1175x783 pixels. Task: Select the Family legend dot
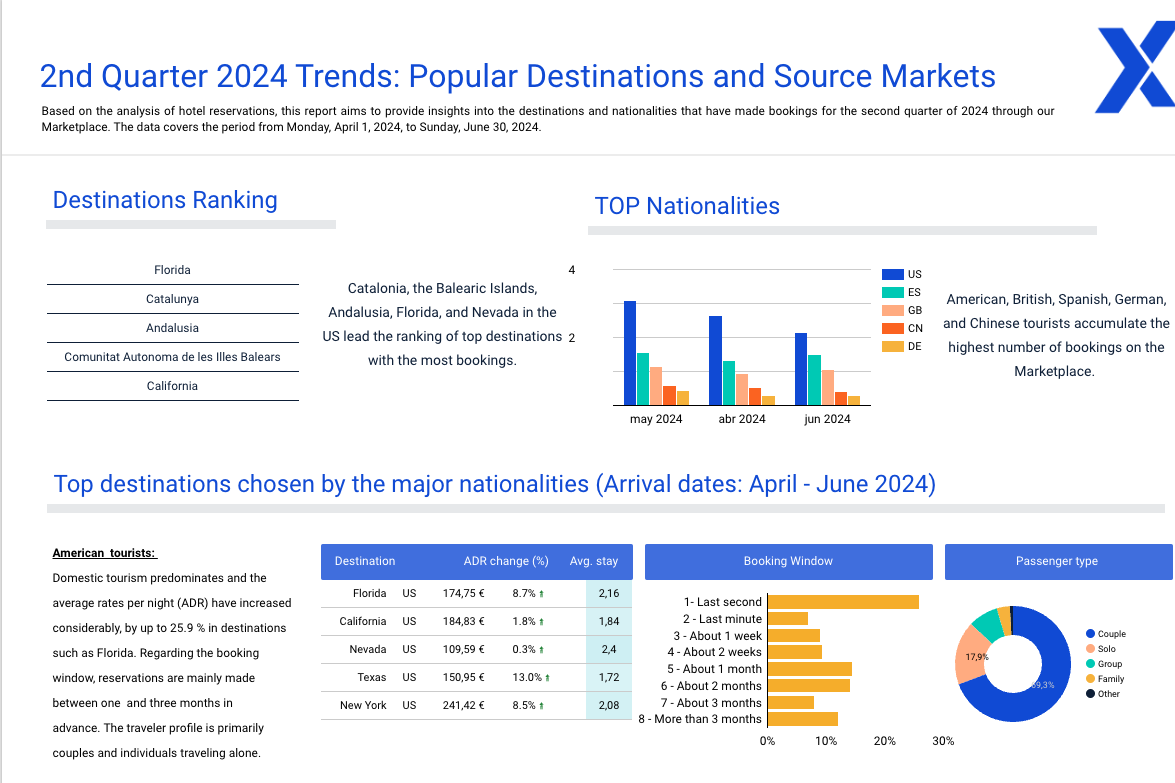pyautogui.click(x=1090, y=679)
